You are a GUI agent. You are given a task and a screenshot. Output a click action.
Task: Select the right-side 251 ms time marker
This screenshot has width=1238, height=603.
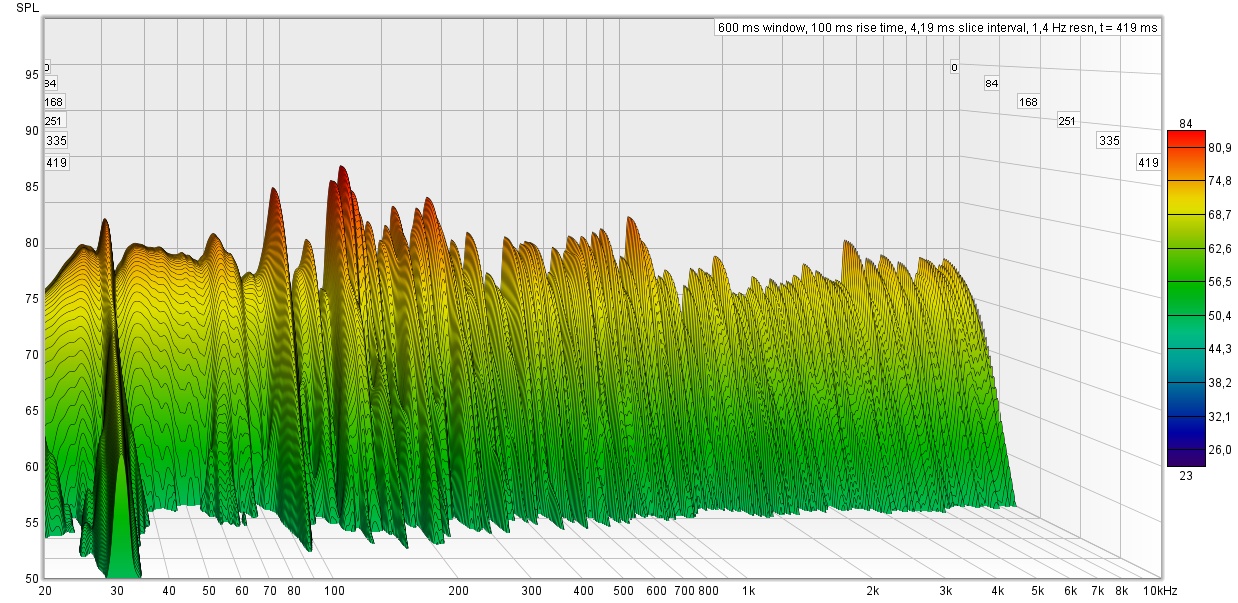[x=1067, y=121]
